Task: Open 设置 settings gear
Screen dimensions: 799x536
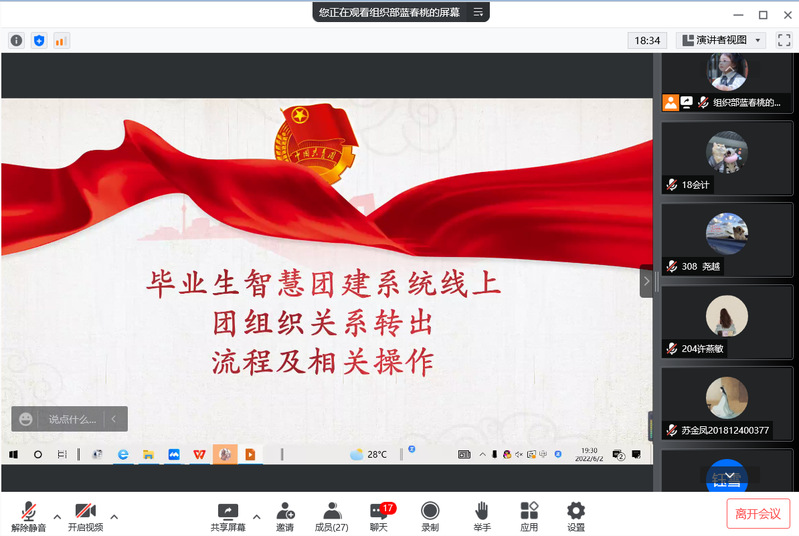Action: (576, 517)
